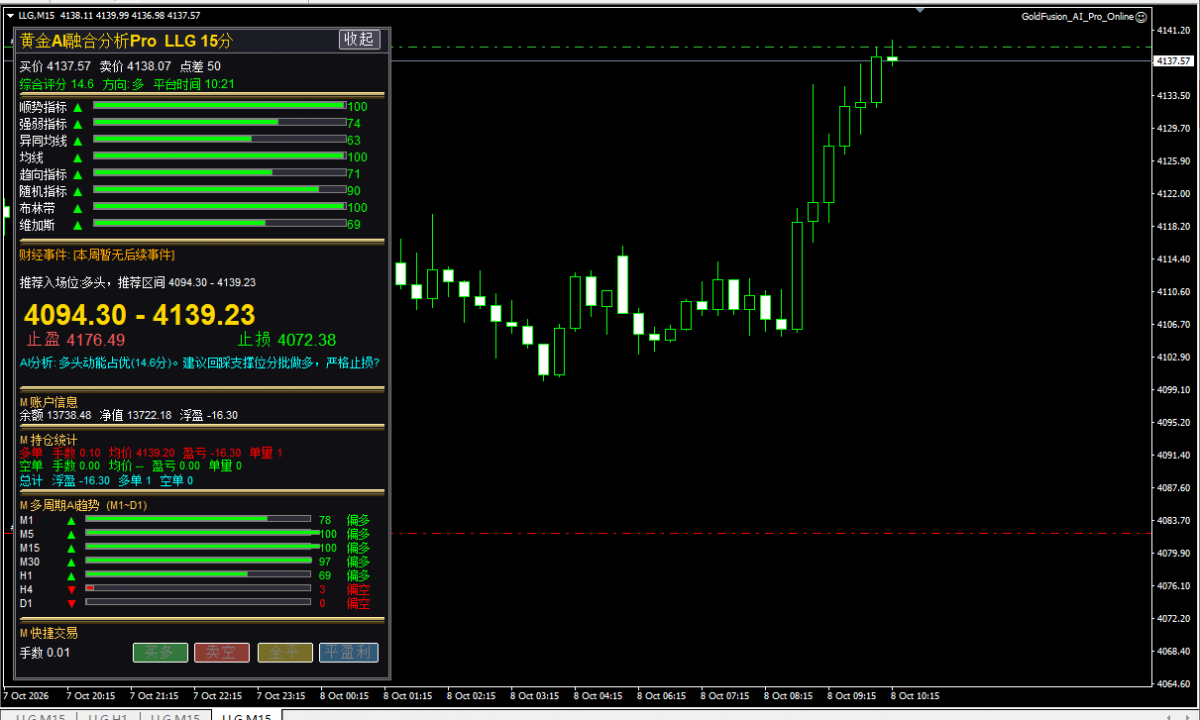Collapse the panel with the 收起 button
The width and height of the screenshot is (1200, 720).
(359, 39)
